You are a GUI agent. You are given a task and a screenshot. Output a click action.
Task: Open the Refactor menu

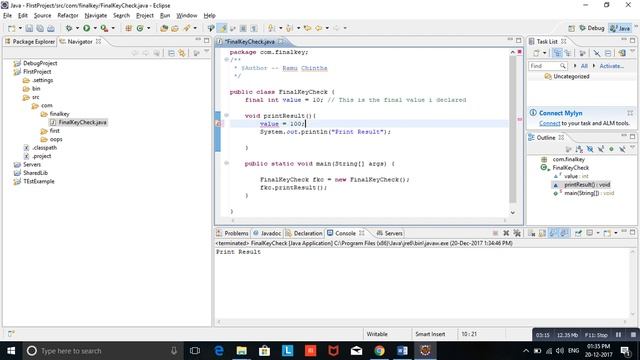[68, 16]
